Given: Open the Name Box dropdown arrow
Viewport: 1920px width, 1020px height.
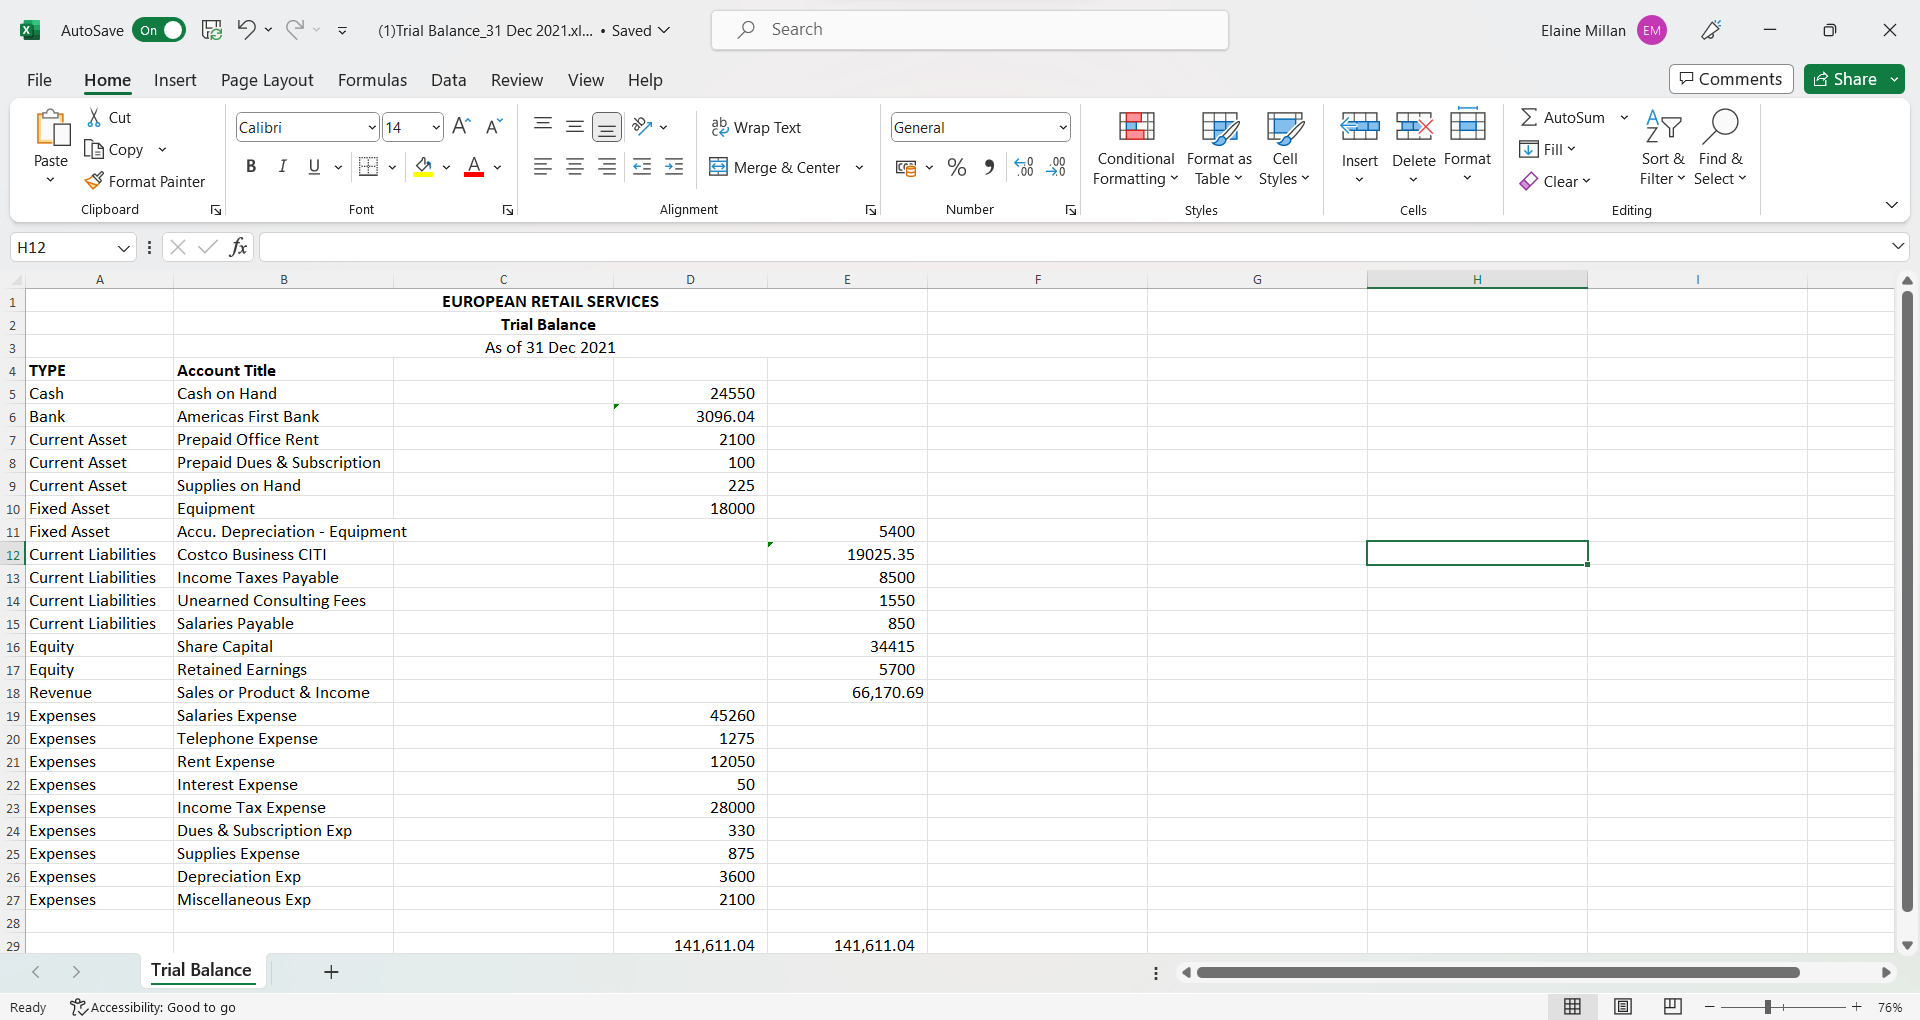Looking at the screenshot, I should pyautogui.click(x=124, y=247).
